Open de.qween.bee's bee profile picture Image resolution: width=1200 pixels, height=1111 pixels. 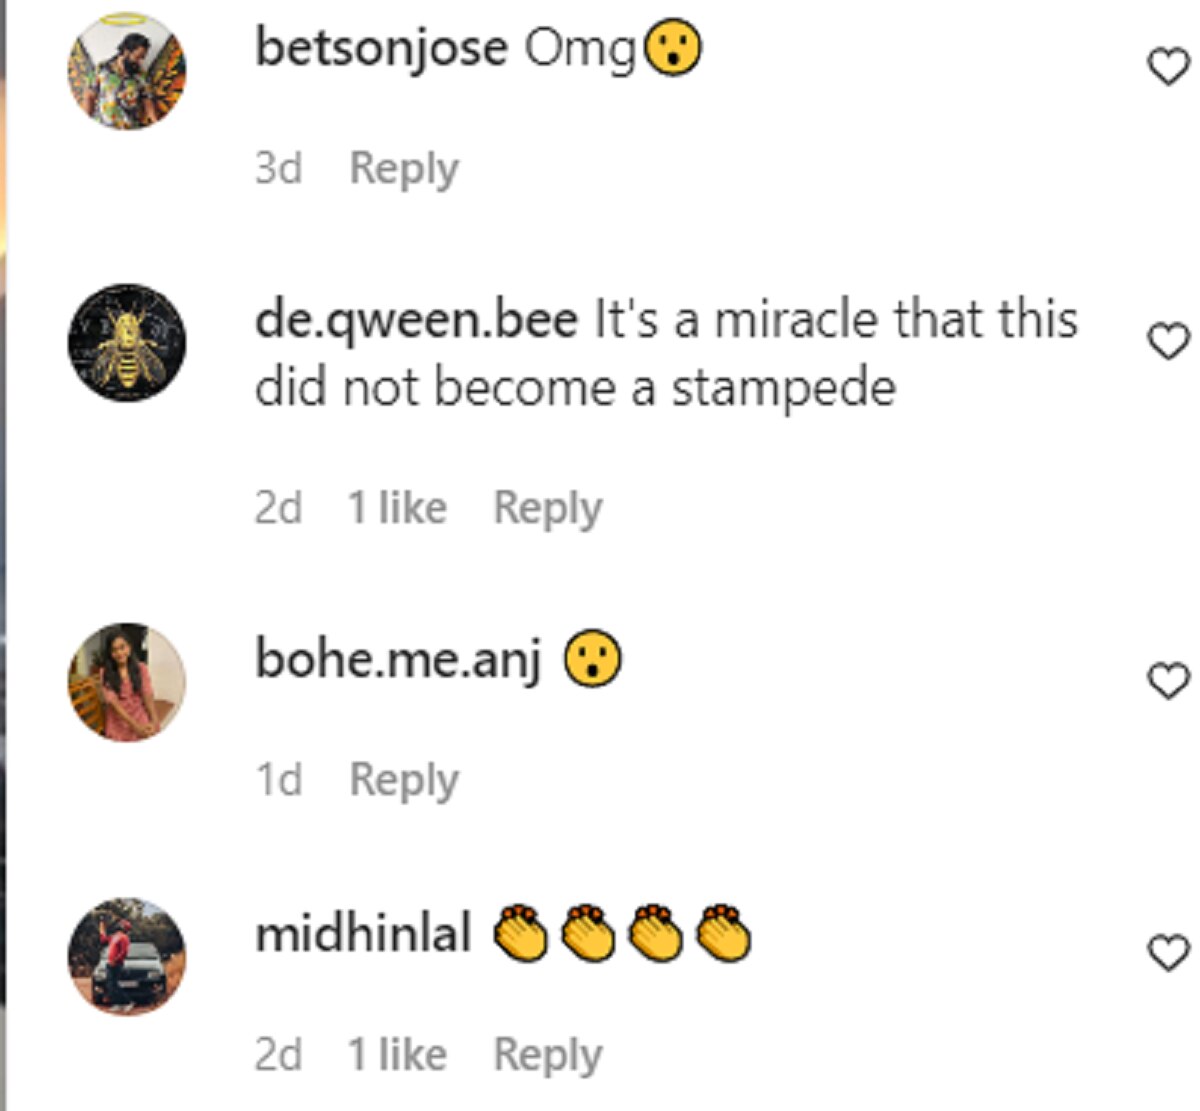pyautogui.click(x=127, y=343)
